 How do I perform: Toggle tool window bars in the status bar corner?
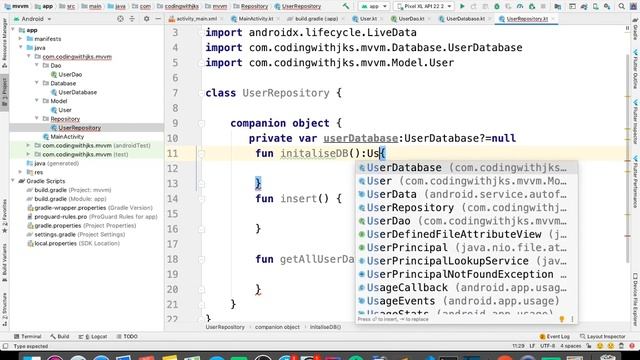pos(5,346)
